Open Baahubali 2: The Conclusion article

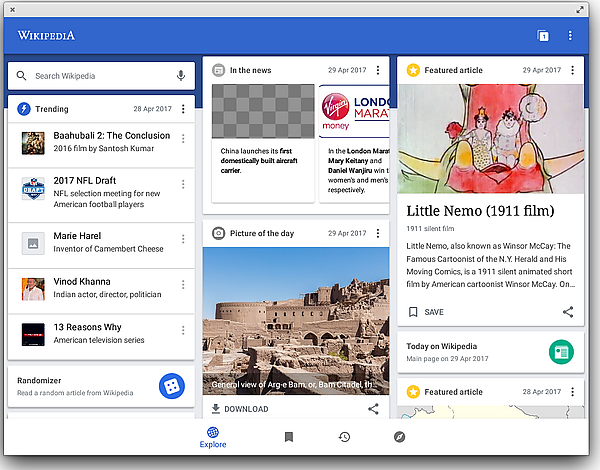(x=101, y=145)
